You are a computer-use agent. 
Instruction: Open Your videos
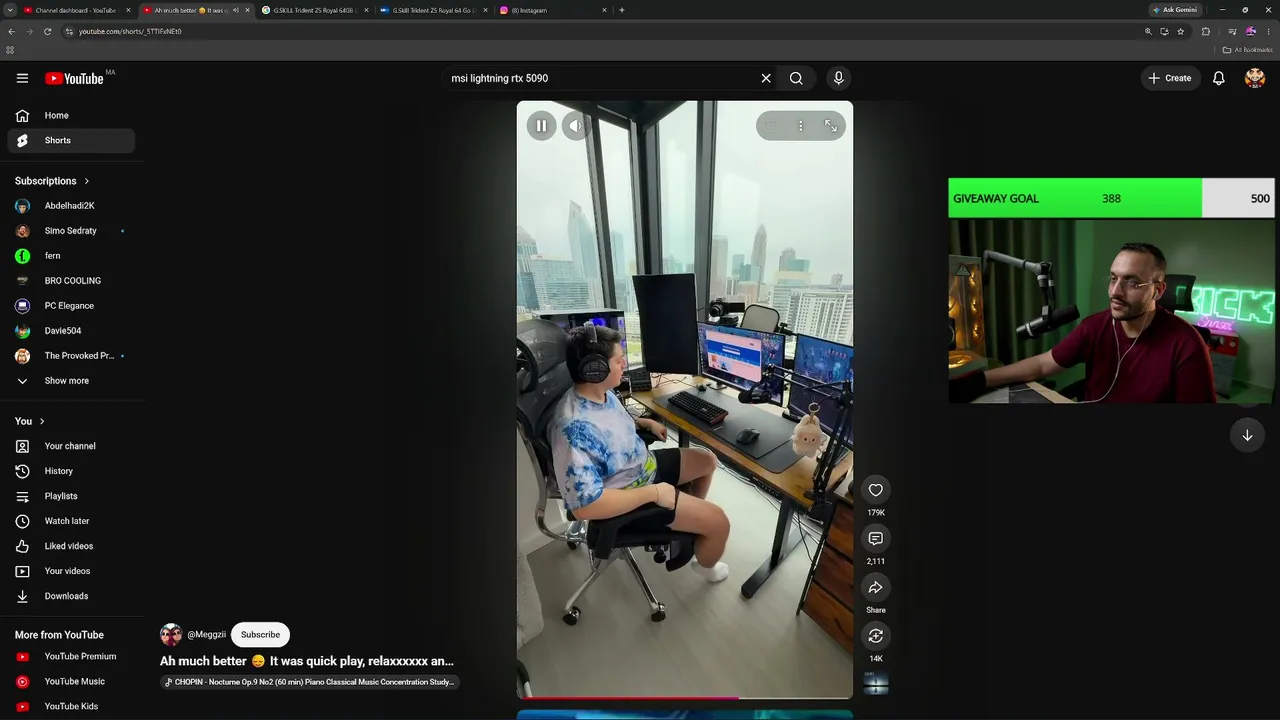tap(71, 571)
